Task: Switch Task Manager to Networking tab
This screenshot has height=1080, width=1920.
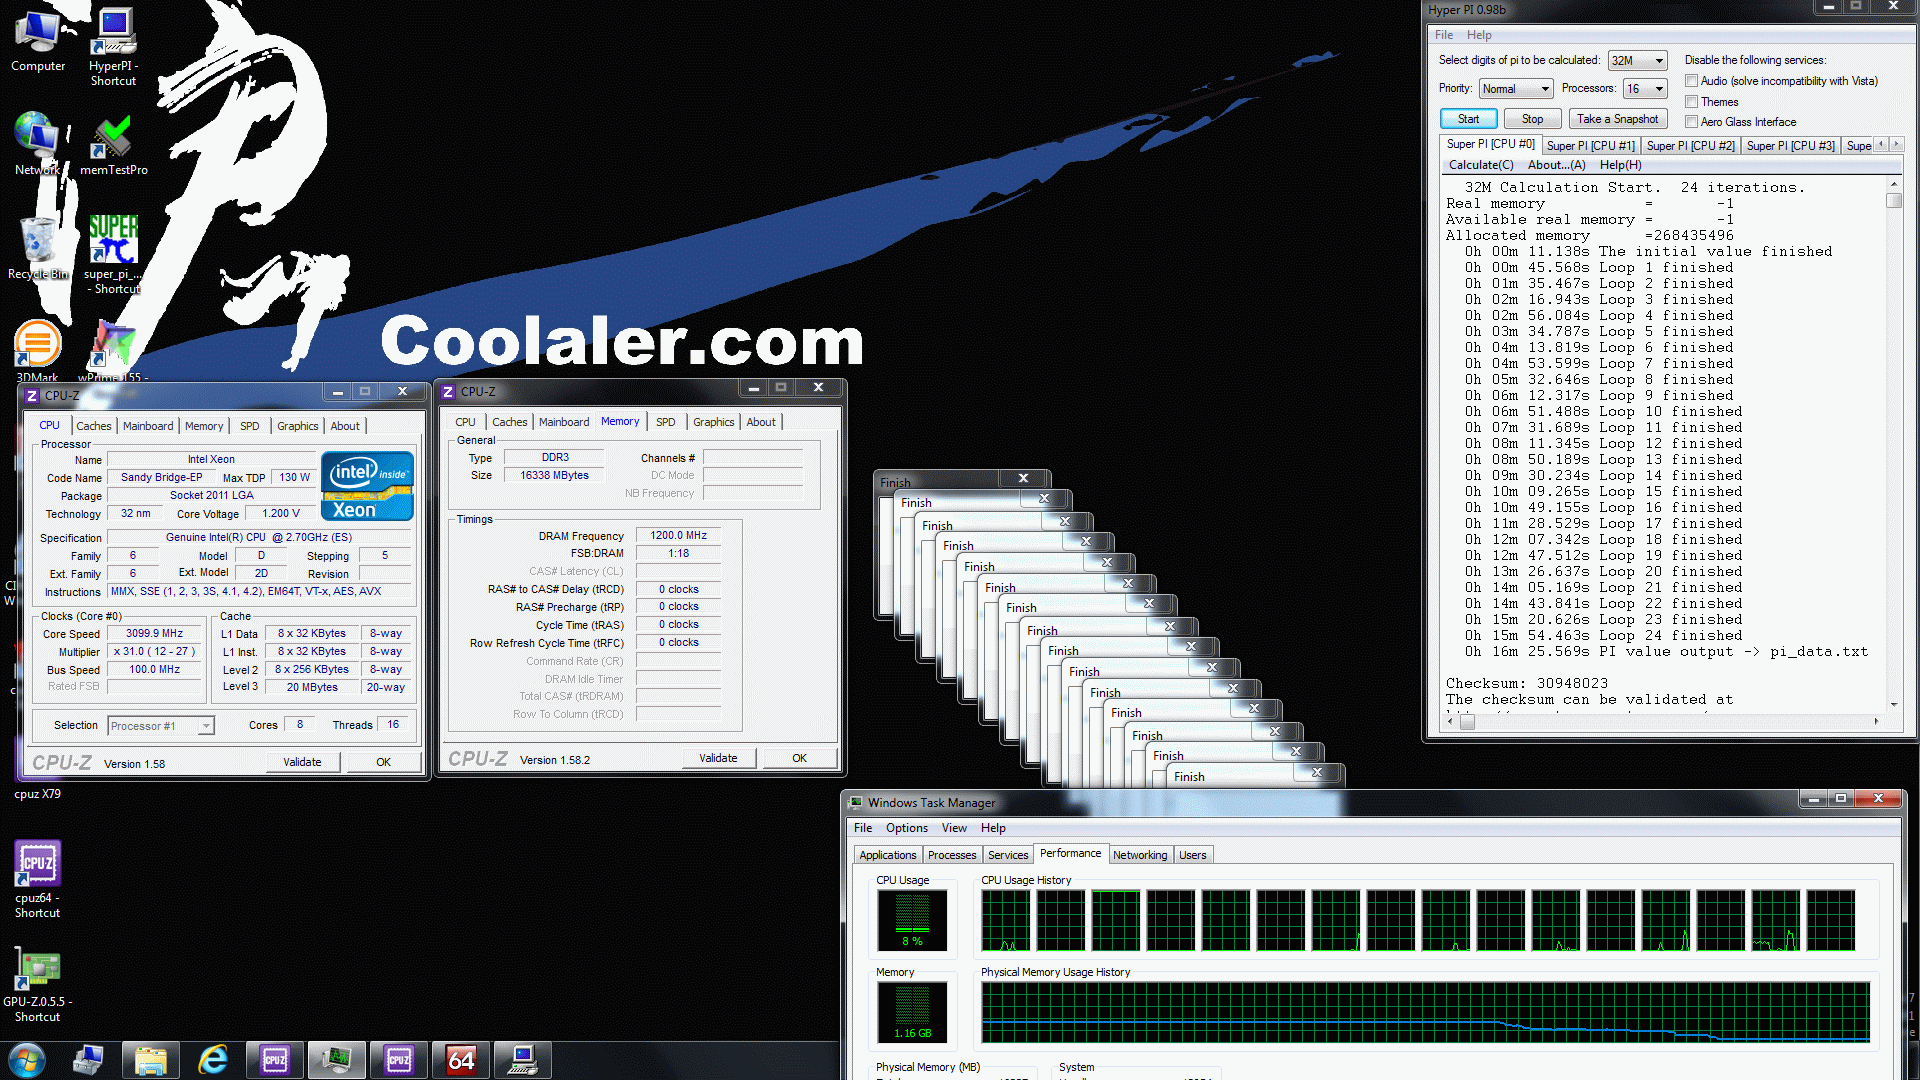Action: click(1140, 855)
